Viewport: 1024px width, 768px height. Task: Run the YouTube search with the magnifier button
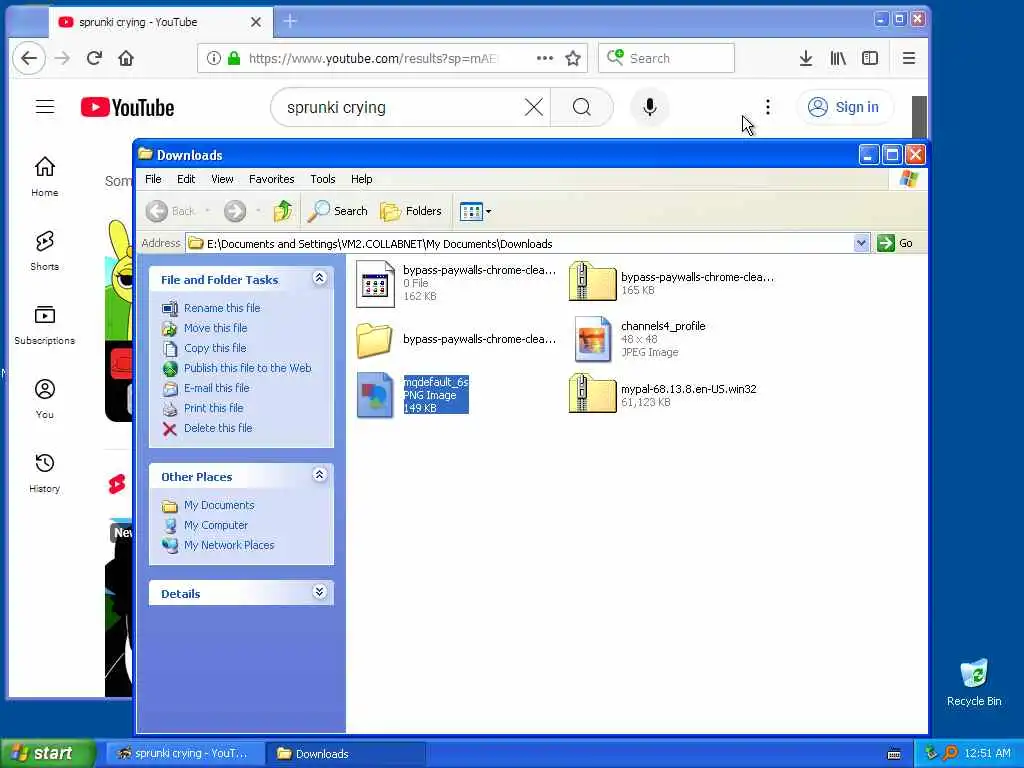582,107
